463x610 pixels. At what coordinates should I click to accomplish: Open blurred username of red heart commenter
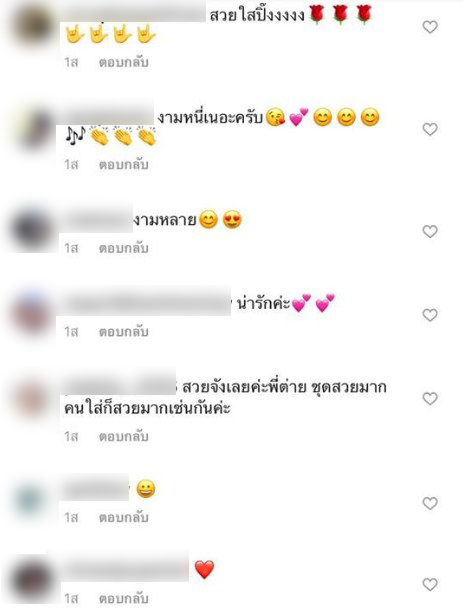tap(126, 569)
